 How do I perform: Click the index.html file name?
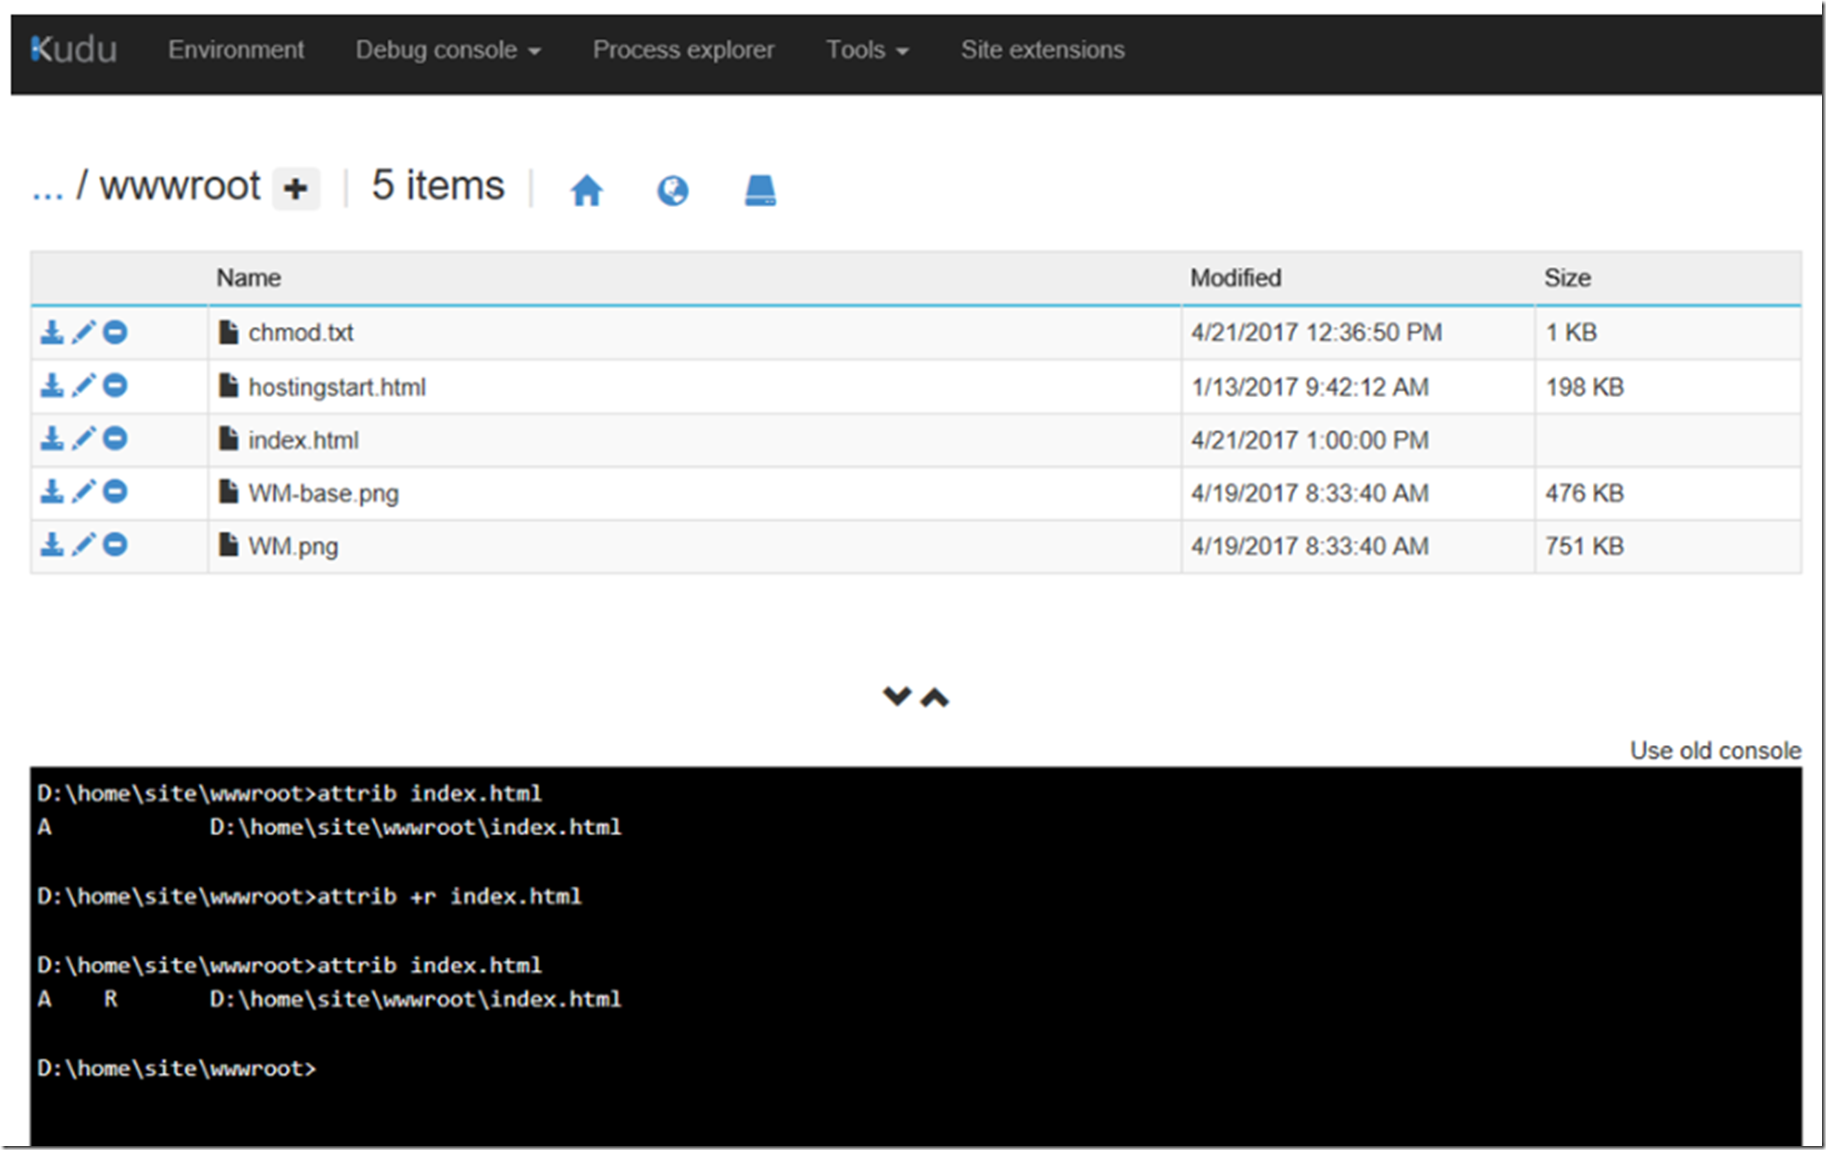point(303,440)
